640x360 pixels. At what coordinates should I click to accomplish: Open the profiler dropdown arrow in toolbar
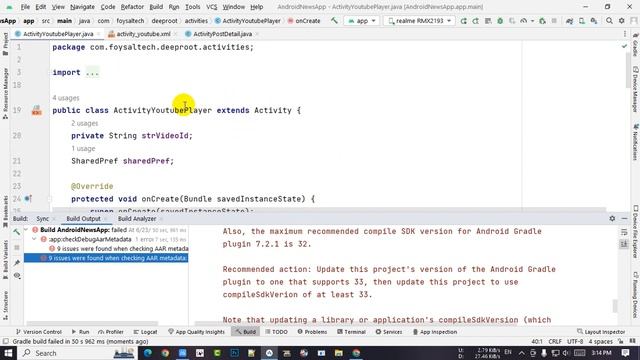click(x=532, y=21)
